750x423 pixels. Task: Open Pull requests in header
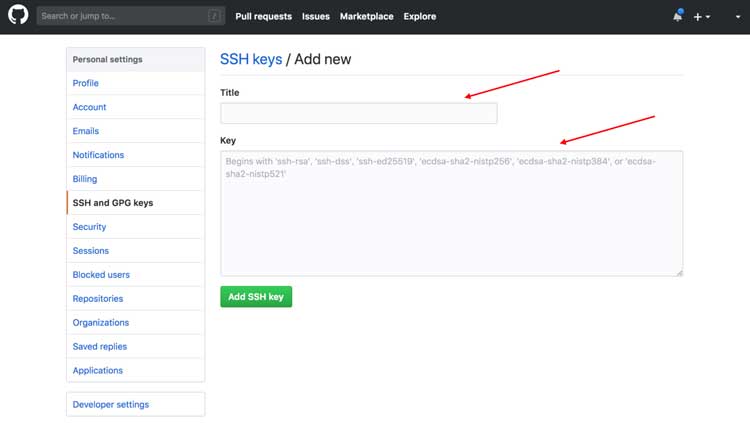coord(263,16)
